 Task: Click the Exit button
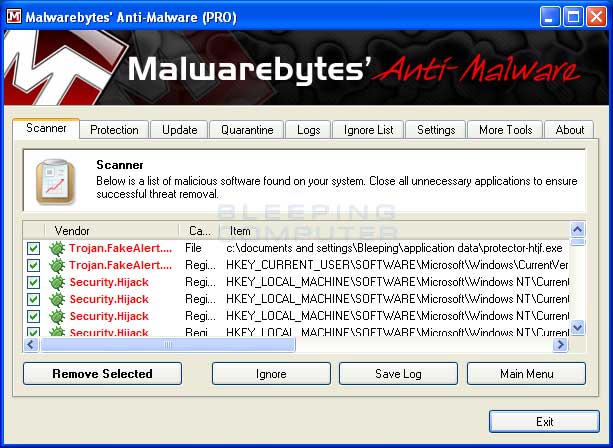[544, 422]
